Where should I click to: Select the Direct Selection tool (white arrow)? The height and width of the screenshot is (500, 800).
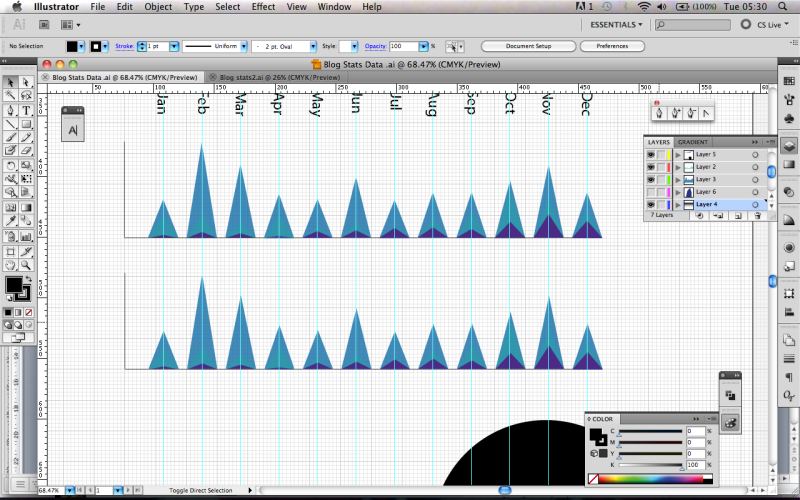click(26, 82)
